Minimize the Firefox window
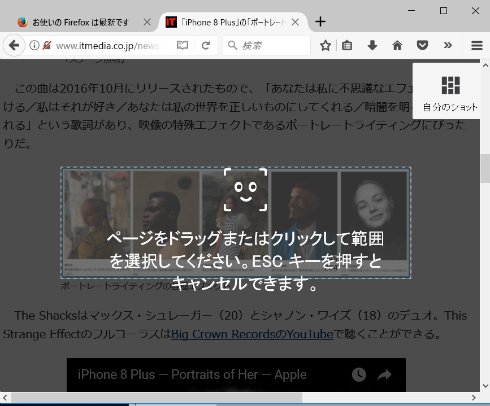This screenshot has height=406, width=490. click(x=412, y=11)
